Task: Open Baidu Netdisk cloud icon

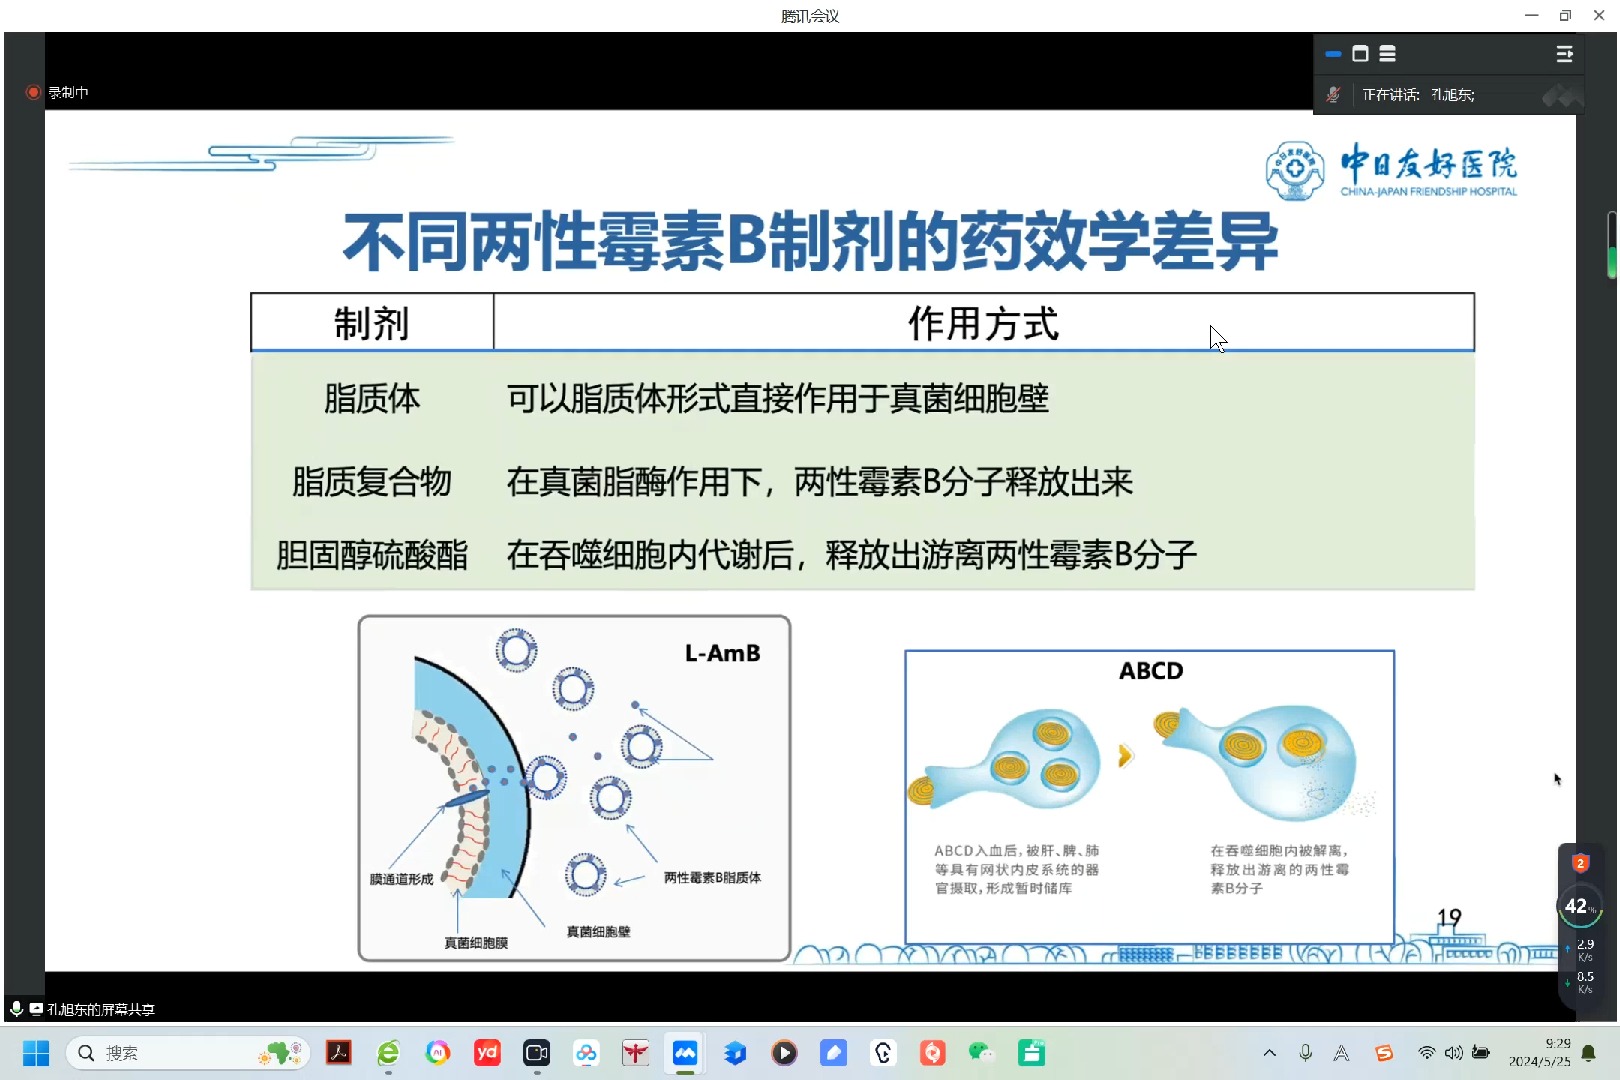Action: point(586,1053)
